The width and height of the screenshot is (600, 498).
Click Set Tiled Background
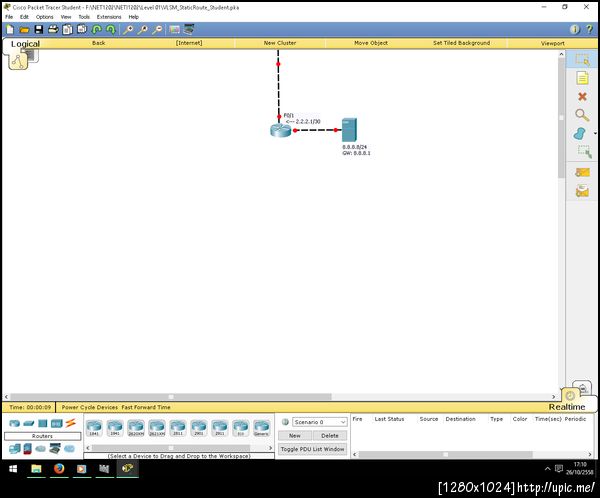click(x=461, y=43)
